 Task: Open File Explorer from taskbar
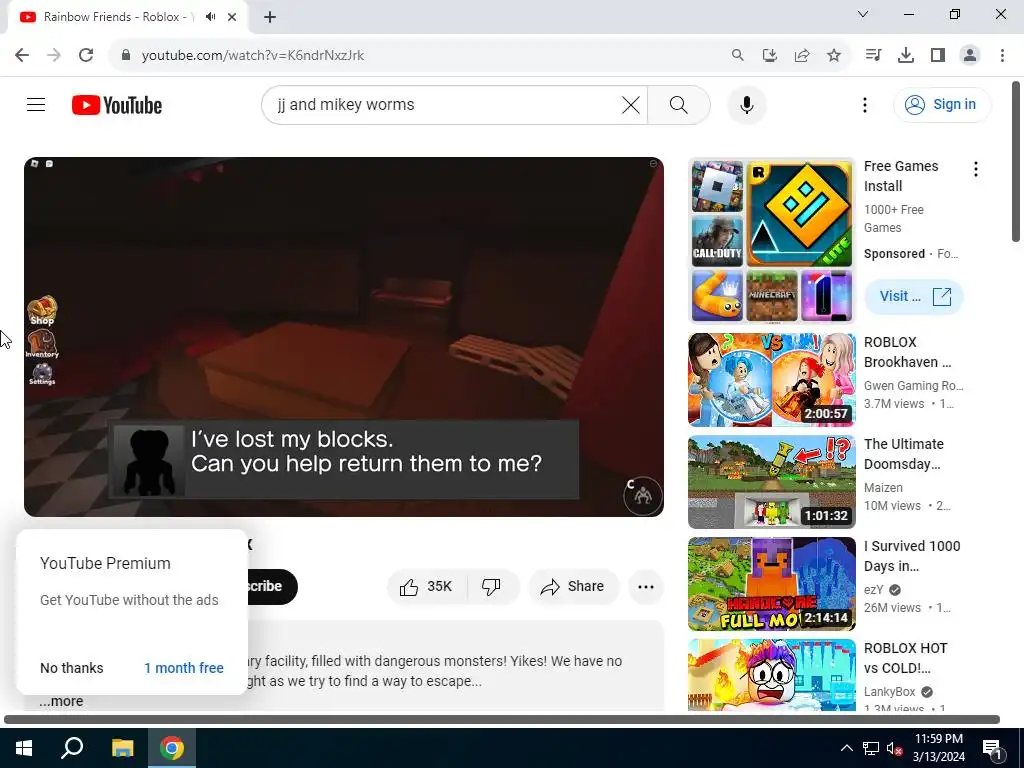[x=122, y=748]
